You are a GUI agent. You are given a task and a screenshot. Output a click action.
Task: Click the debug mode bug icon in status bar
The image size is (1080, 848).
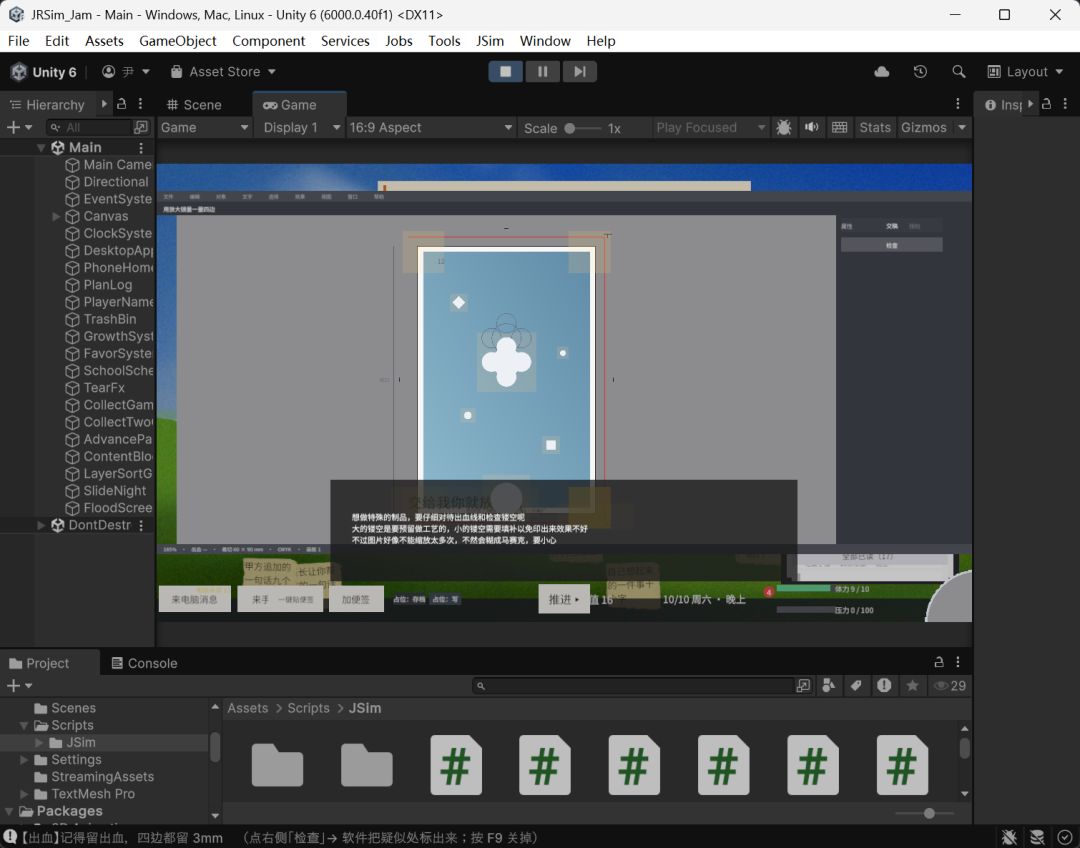coord(1009,837)
